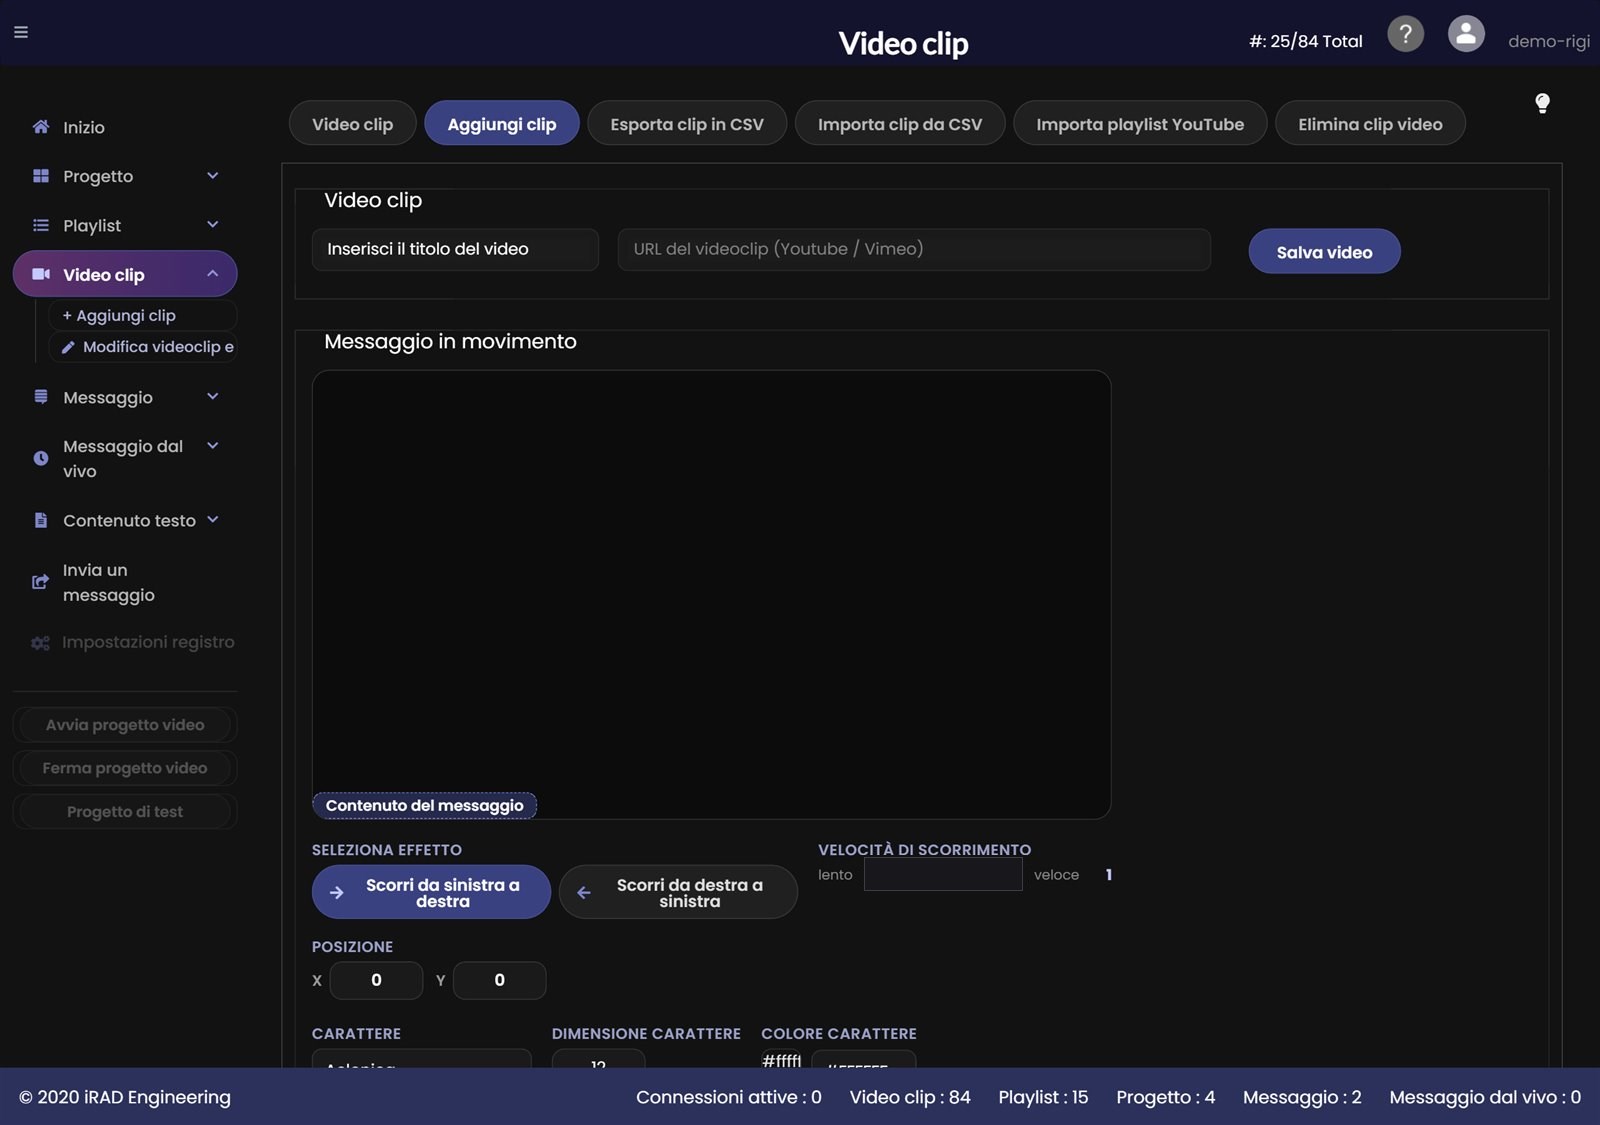
Task: Click the Messaggio sidebar icon
Action: [x=41, y=397]
